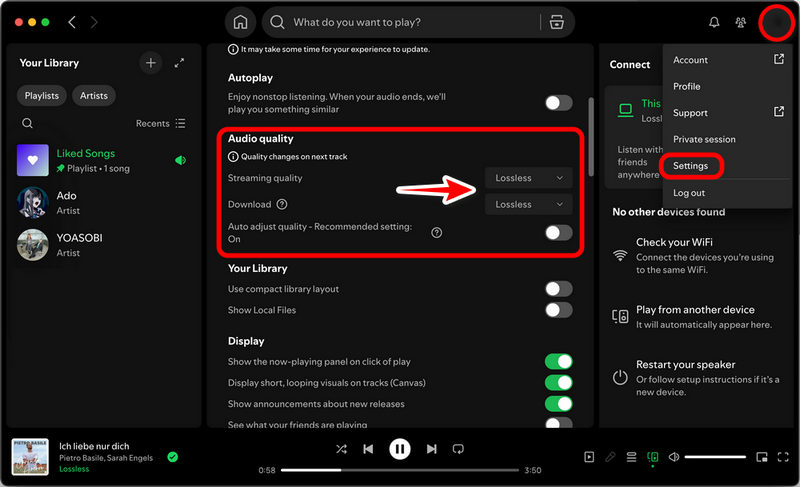
Task: Go forward with the right arrow
Action: (94, 22)
